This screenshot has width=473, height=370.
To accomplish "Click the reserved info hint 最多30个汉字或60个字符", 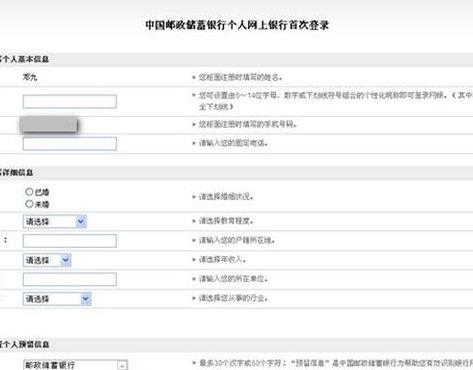I will tap(336, 363).
